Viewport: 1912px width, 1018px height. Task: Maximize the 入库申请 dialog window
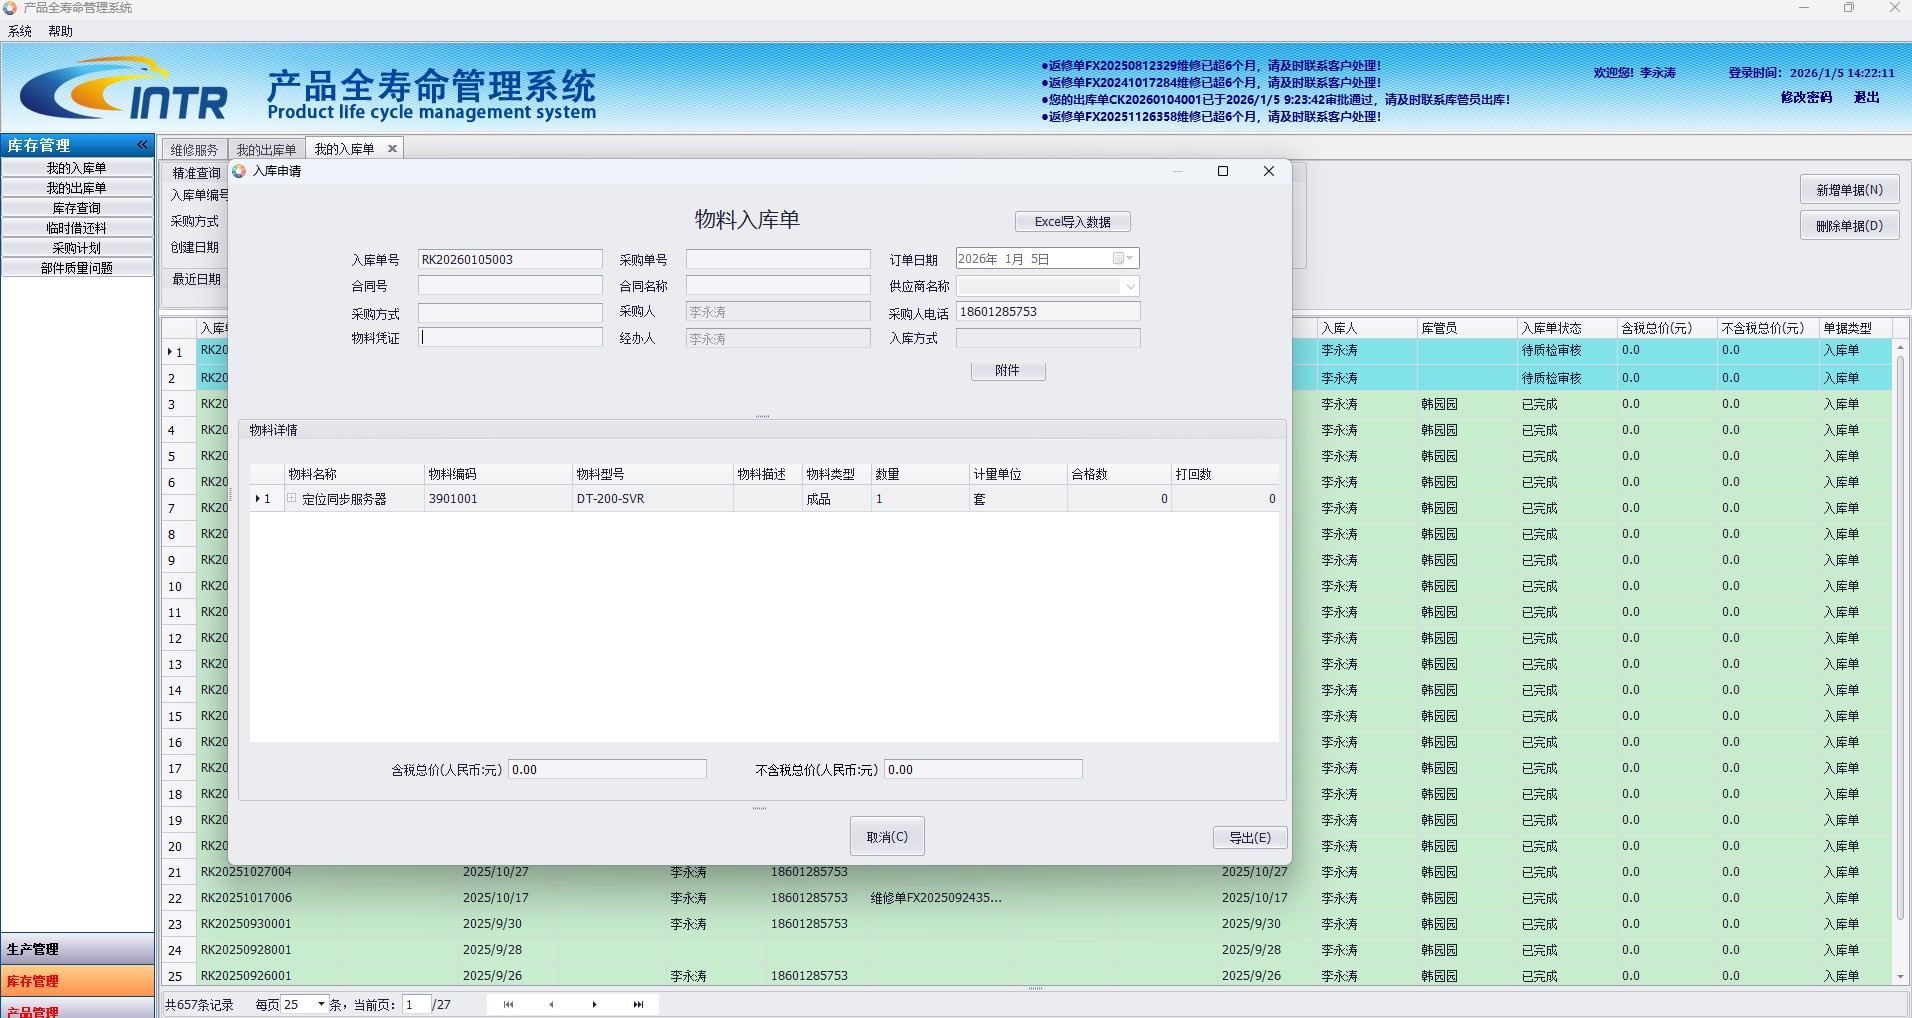coord(1222,171)
